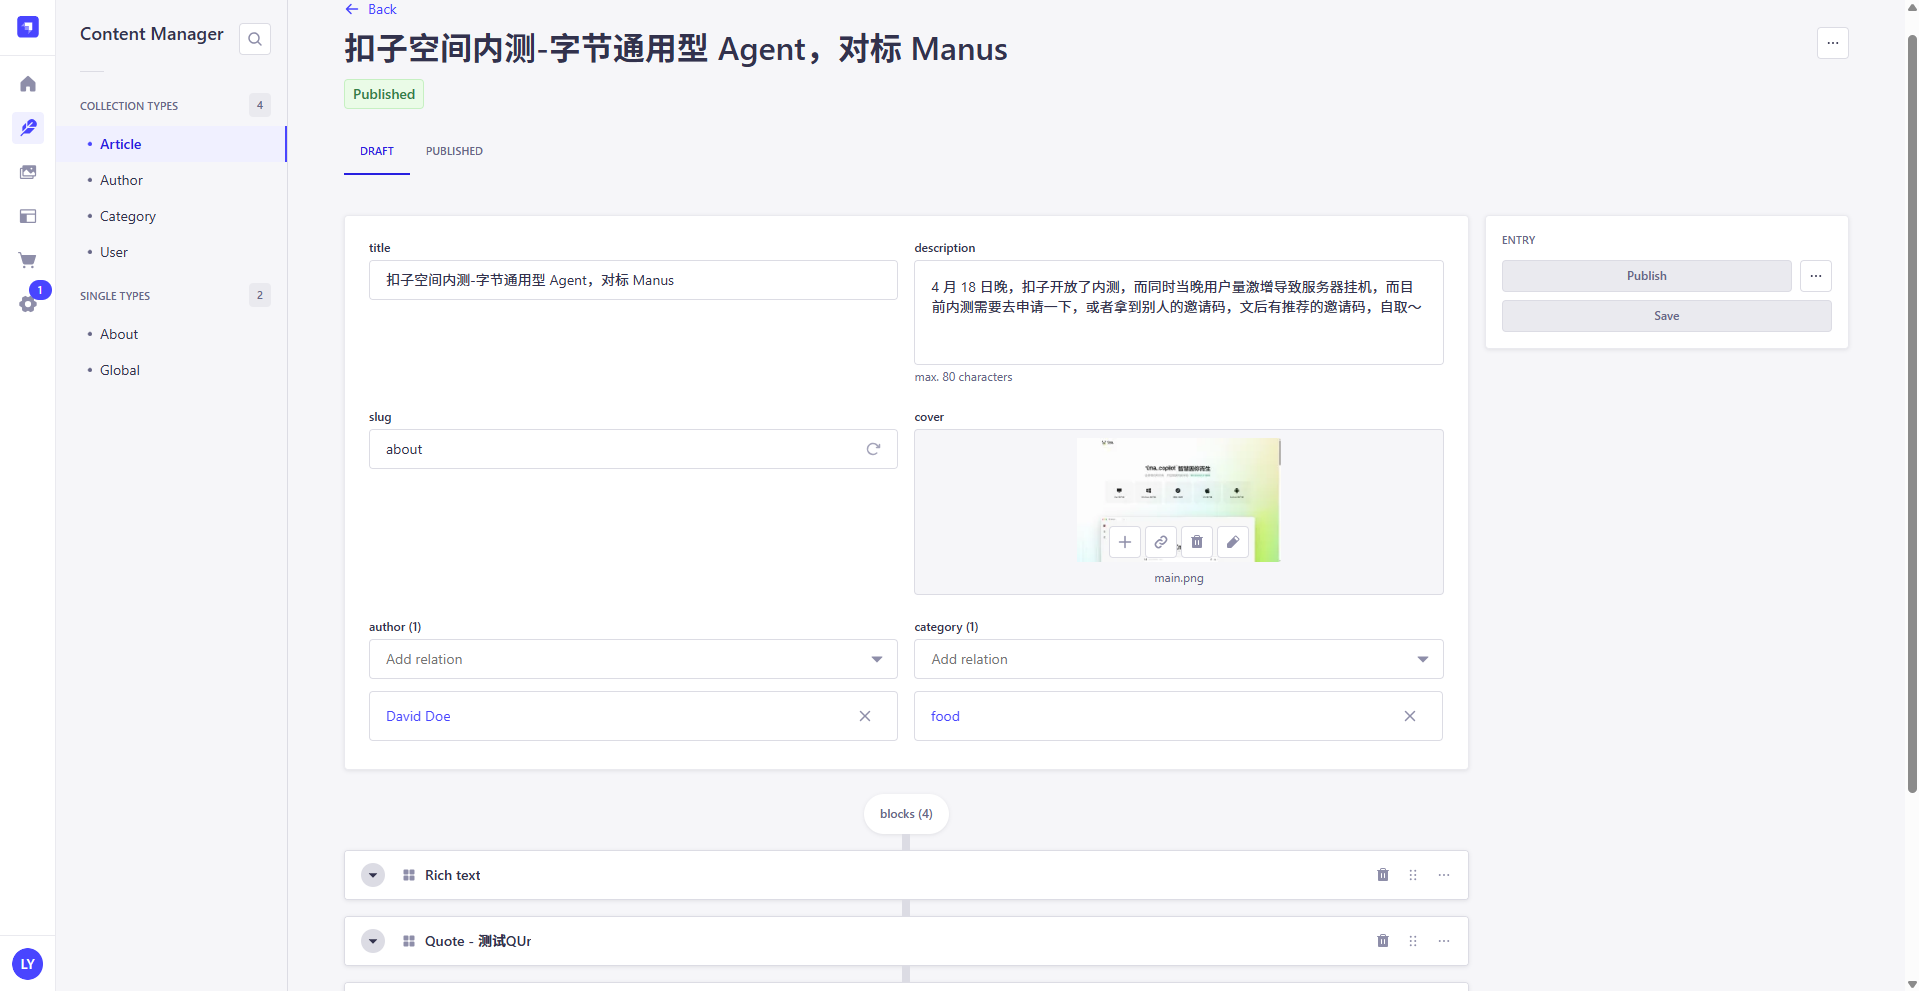Switch to the DRAFT tab

click(x=377, y=151)
